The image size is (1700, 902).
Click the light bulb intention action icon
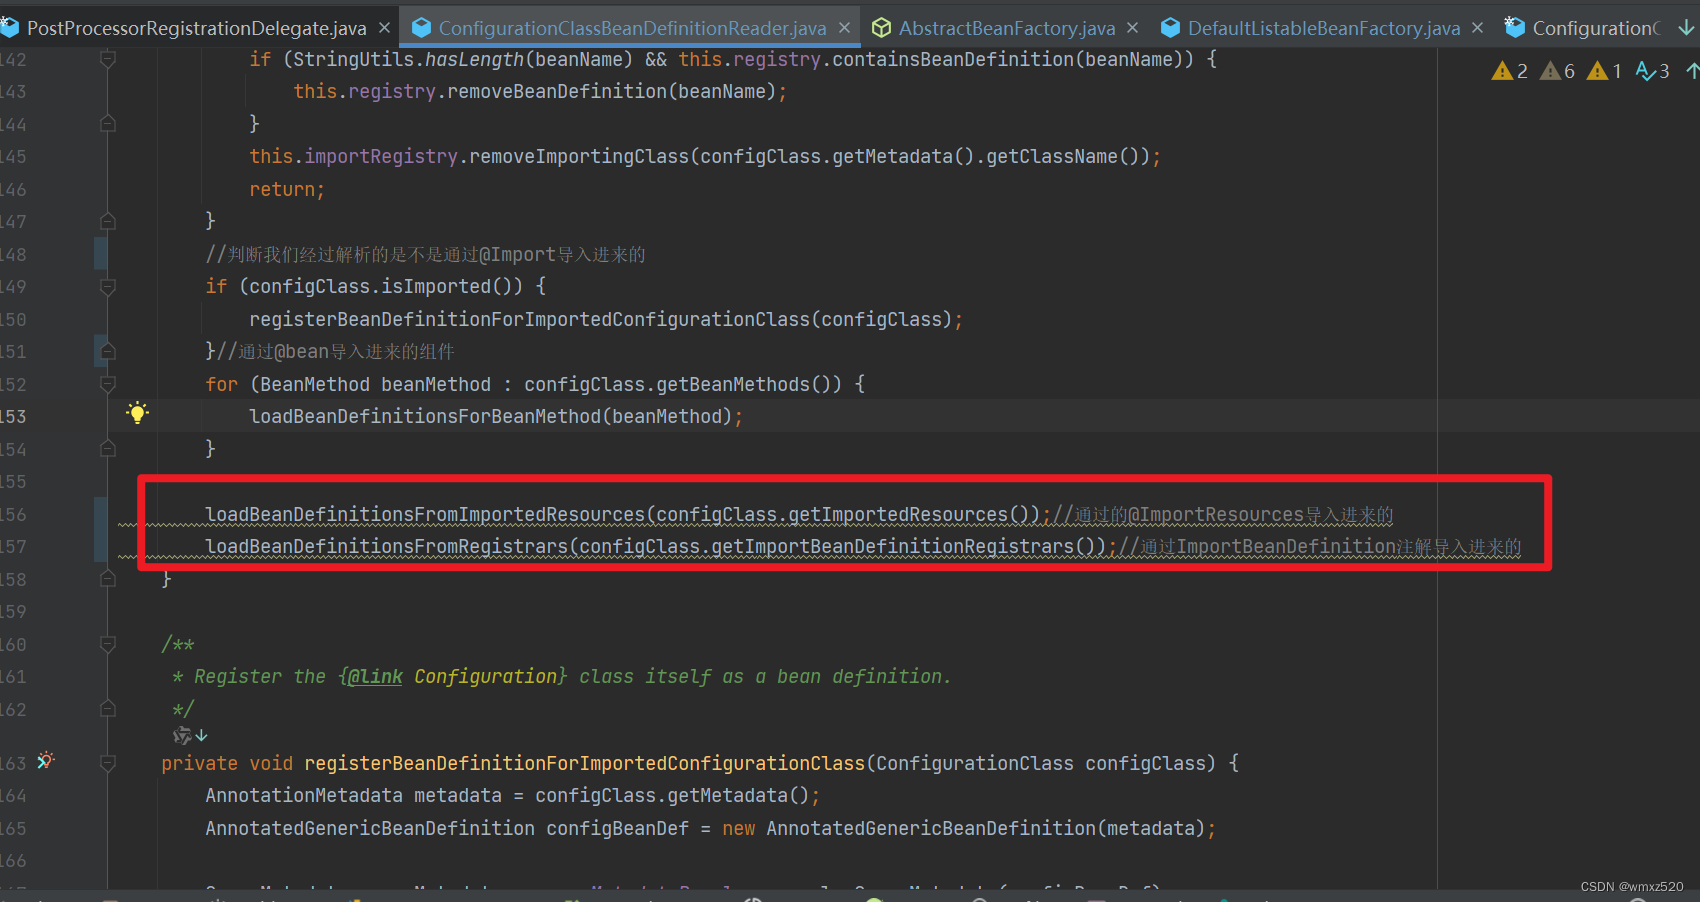pos(138,413)
